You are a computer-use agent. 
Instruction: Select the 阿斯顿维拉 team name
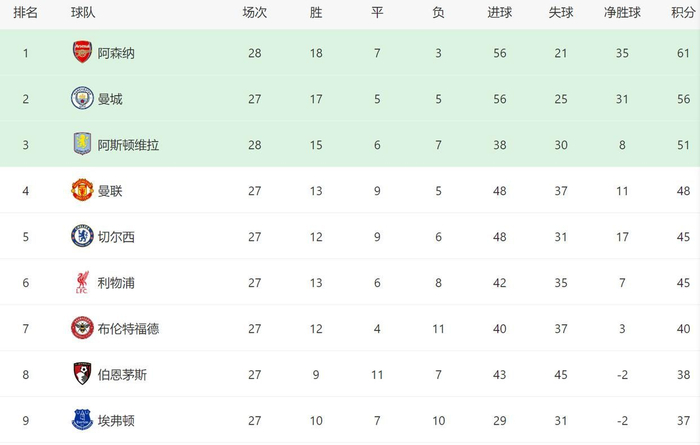[x=128, y=144]
